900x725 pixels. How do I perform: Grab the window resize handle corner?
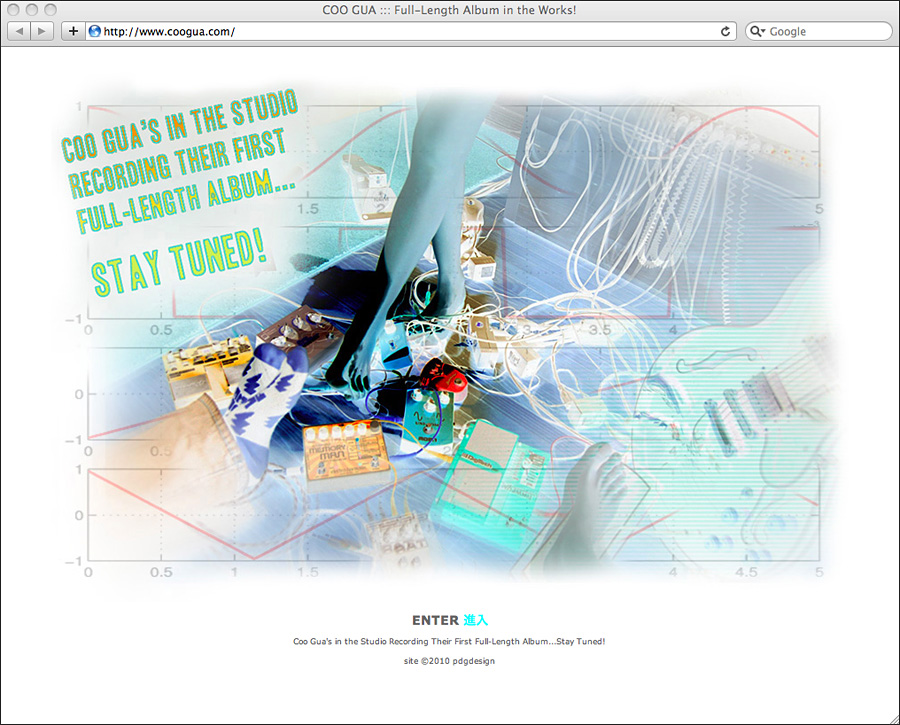(893, 718)
